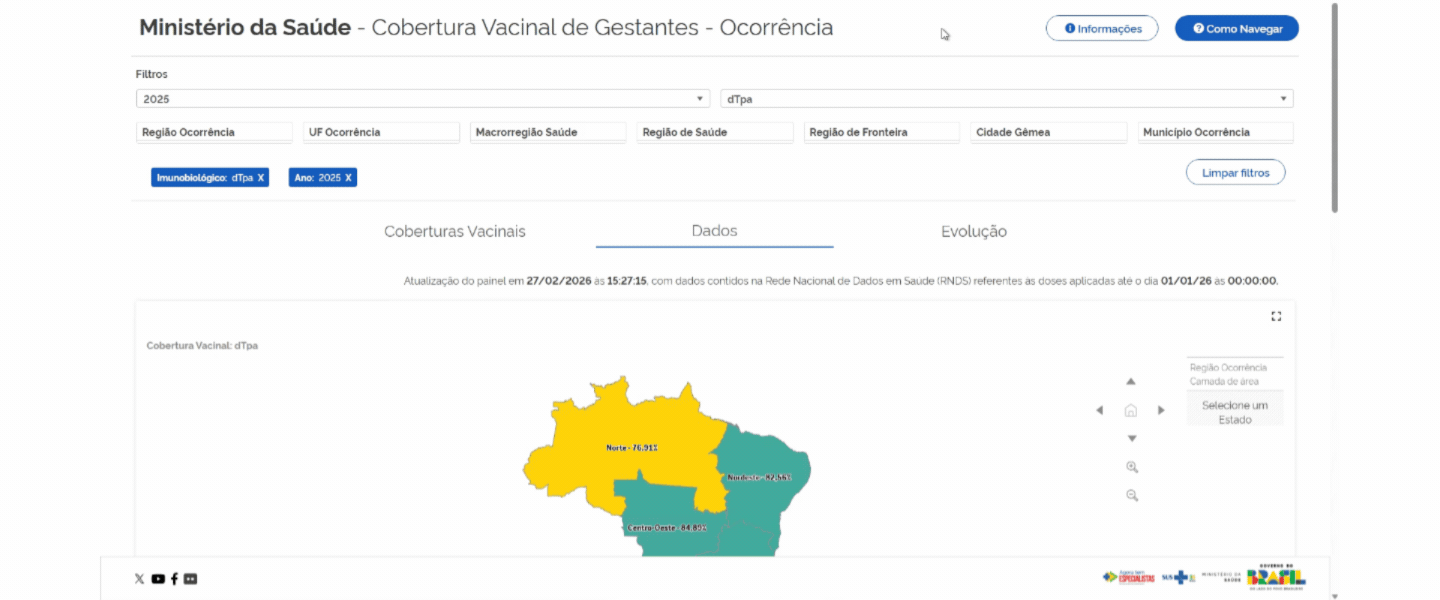Screen dimensions: 1440x600
Task: Click the map zoom in magnifier icon
Action: pos(1131,466)
